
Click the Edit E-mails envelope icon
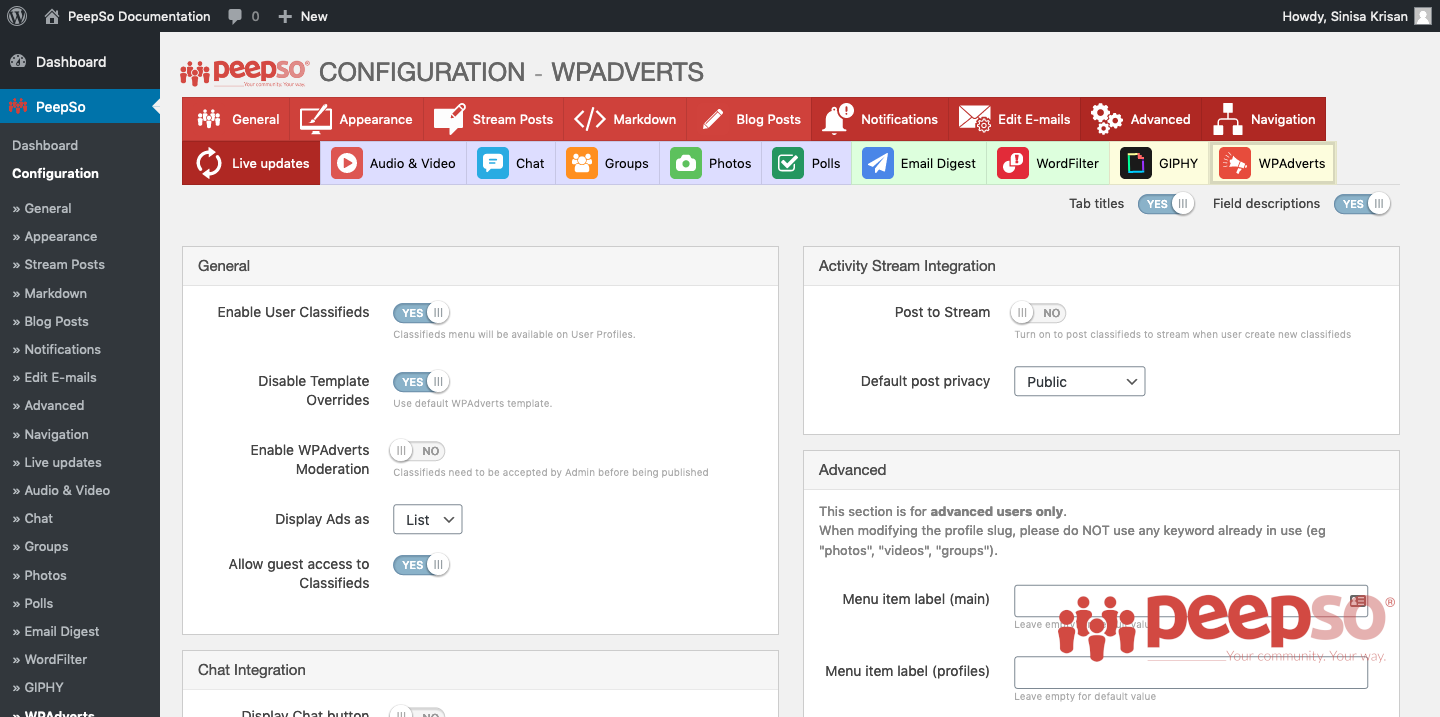(974, 119)
